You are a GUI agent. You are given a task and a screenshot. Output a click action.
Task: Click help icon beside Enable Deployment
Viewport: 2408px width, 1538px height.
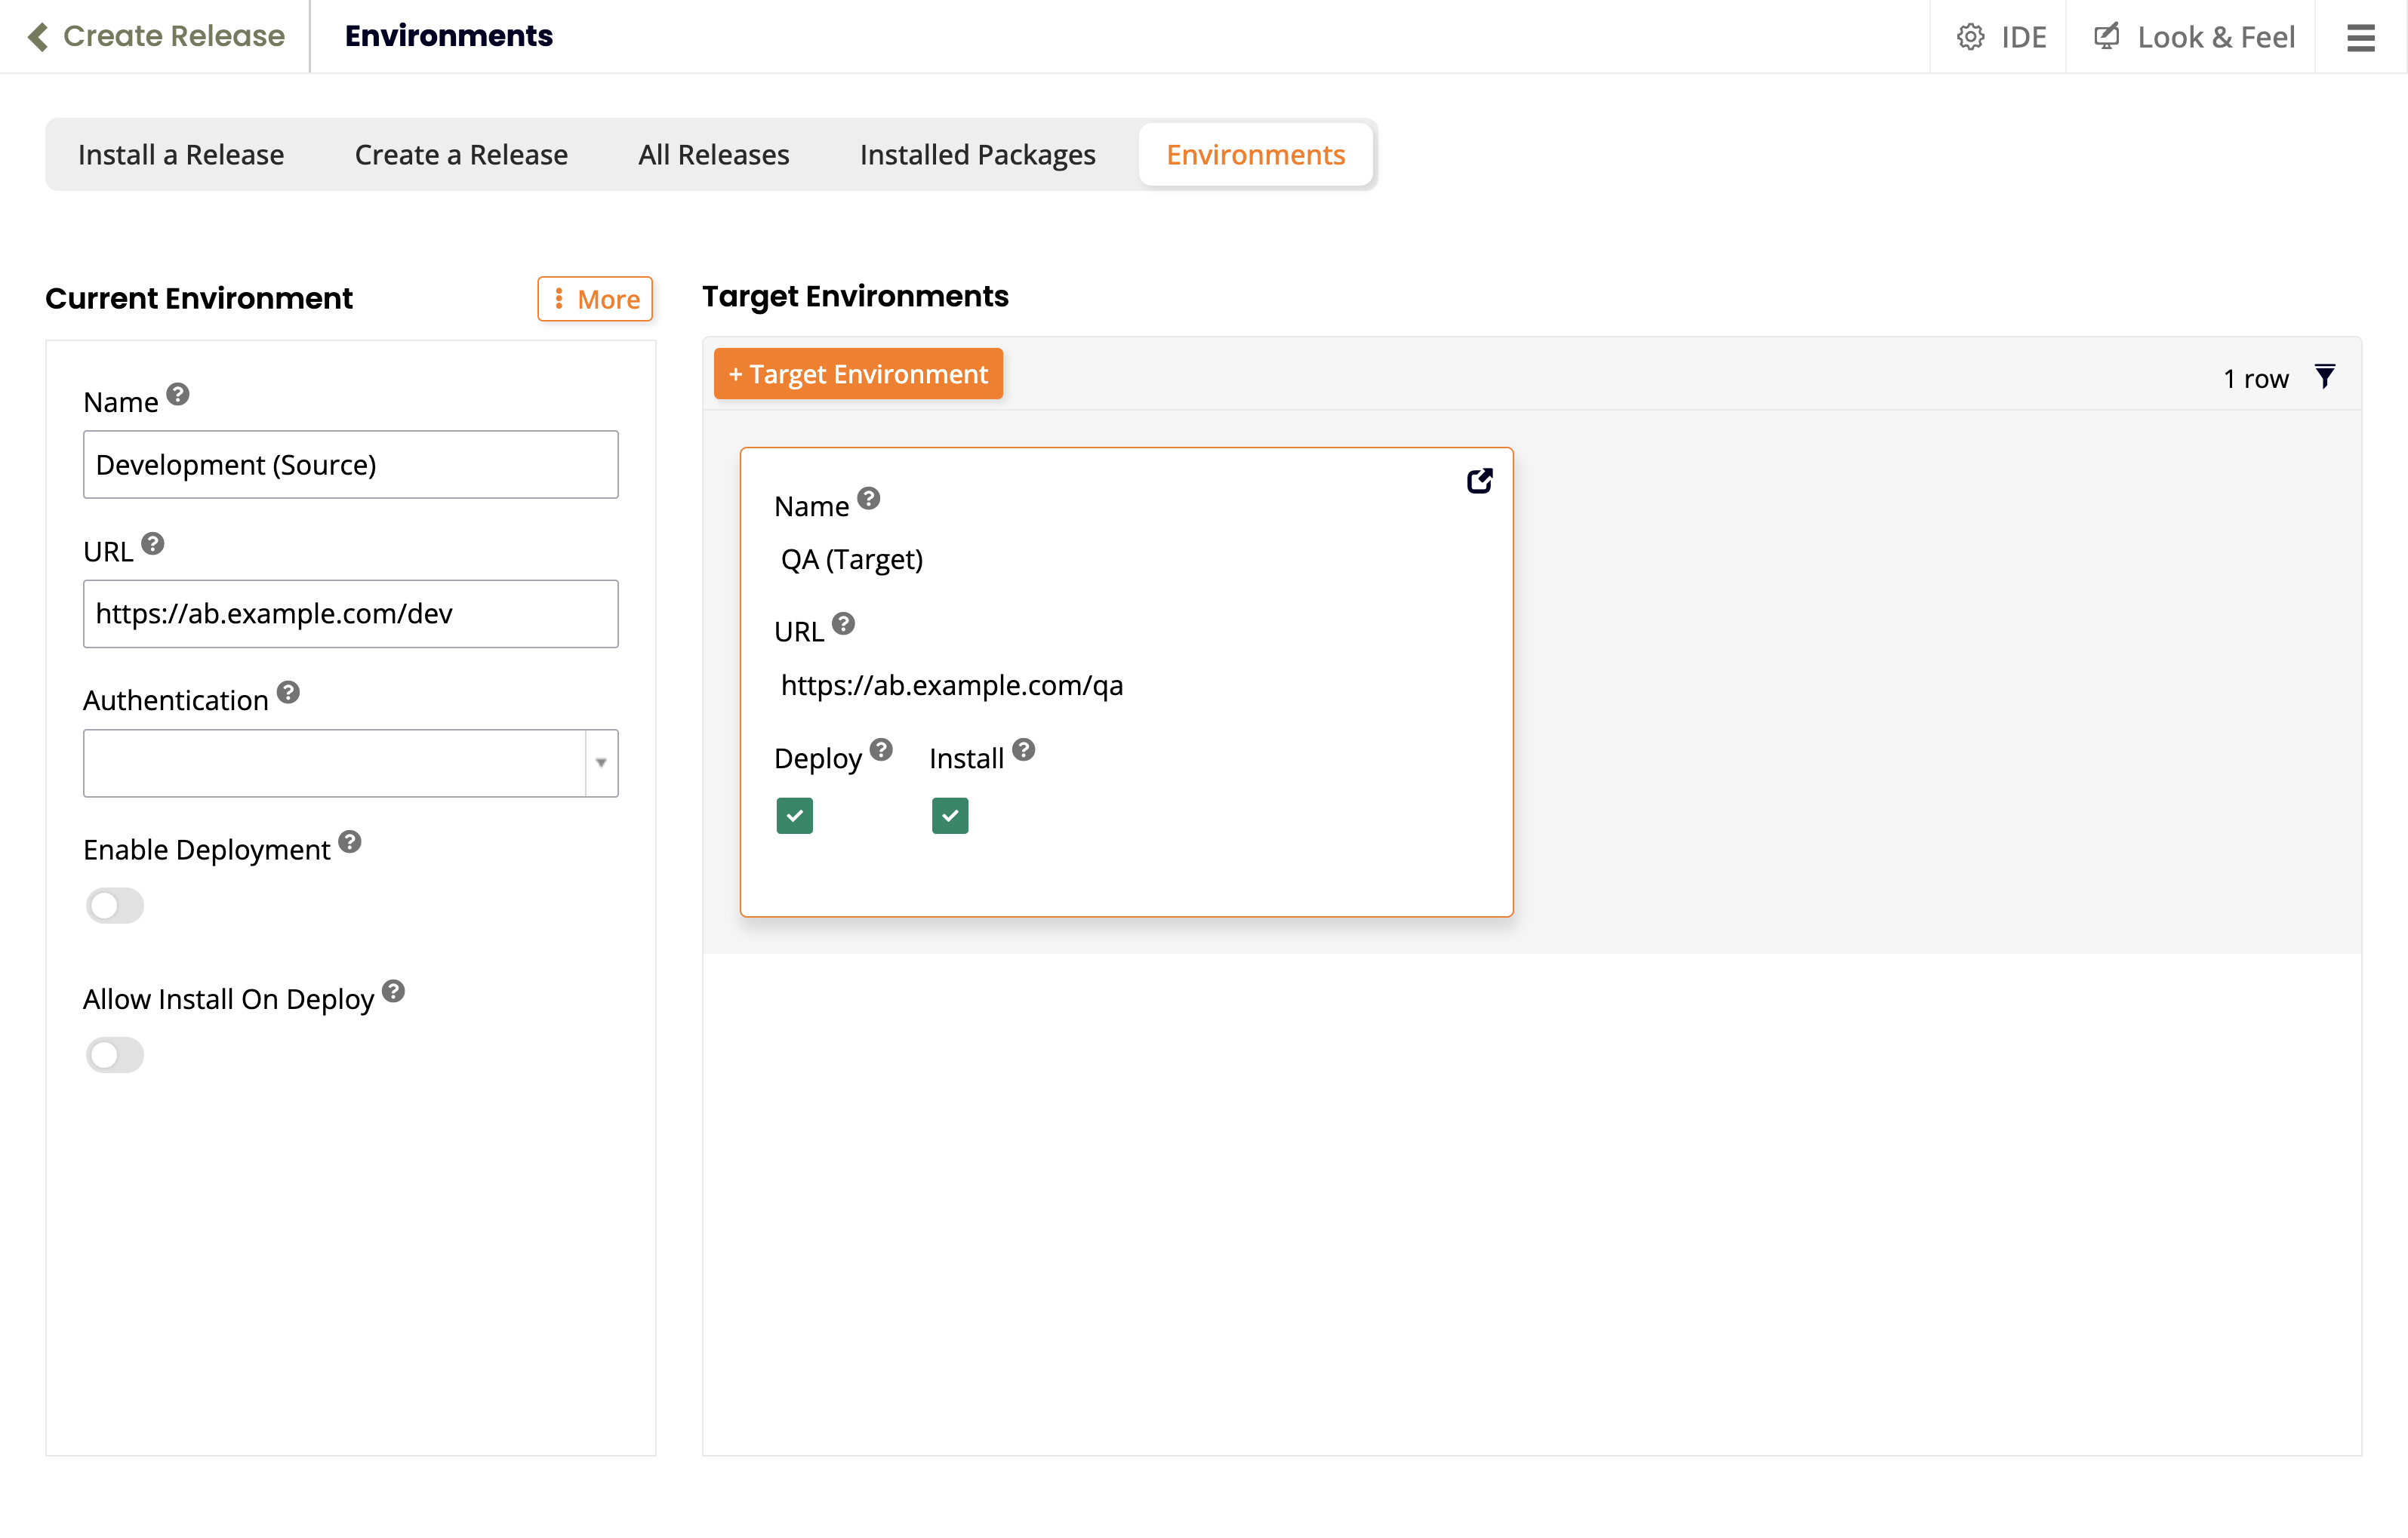click(349, 841)
